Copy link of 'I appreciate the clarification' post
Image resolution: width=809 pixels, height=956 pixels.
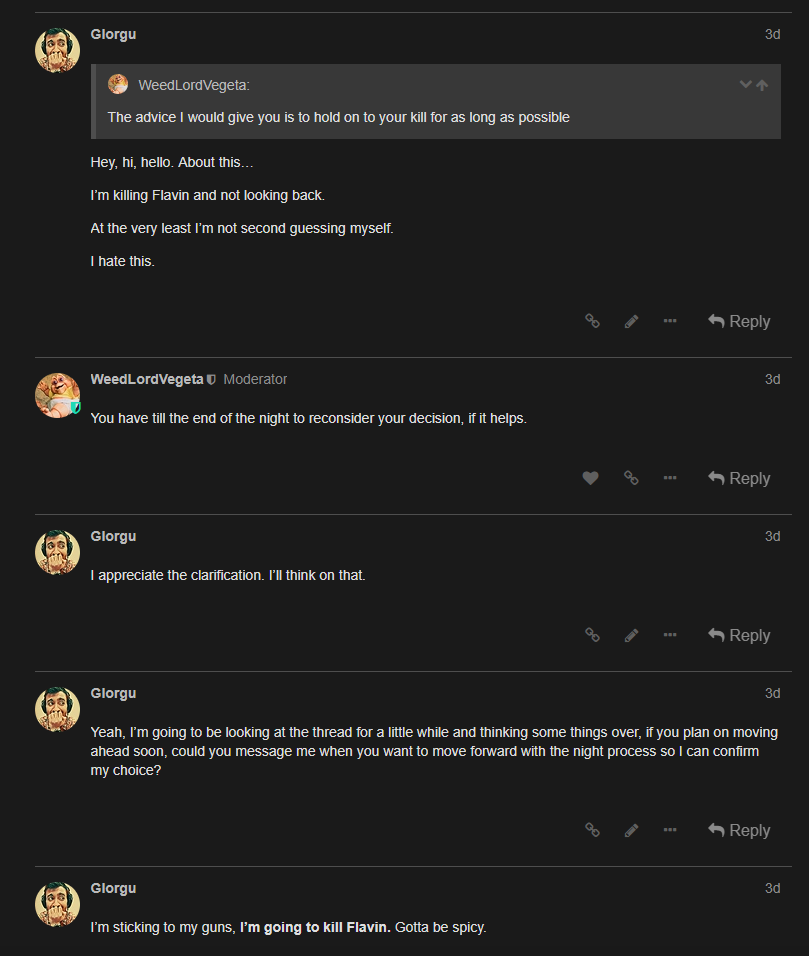tap(592, 635)
